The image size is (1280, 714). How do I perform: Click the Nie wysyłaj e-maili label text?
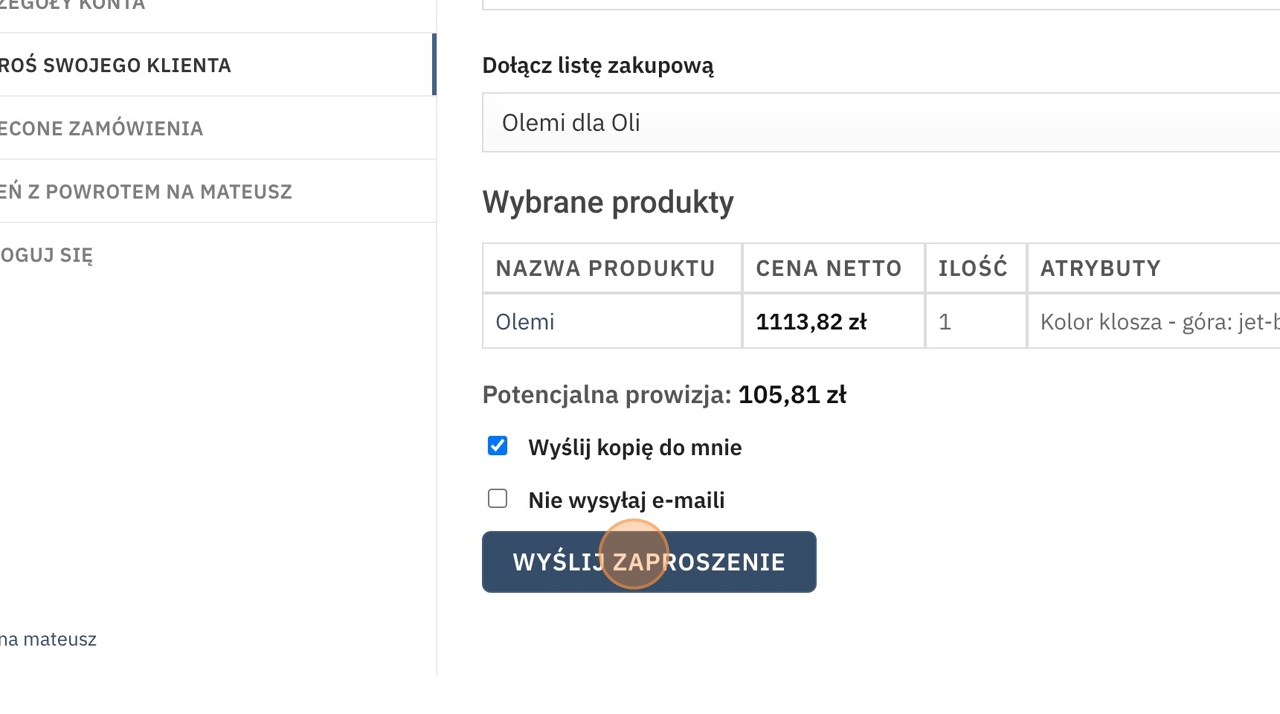(626, 500)
